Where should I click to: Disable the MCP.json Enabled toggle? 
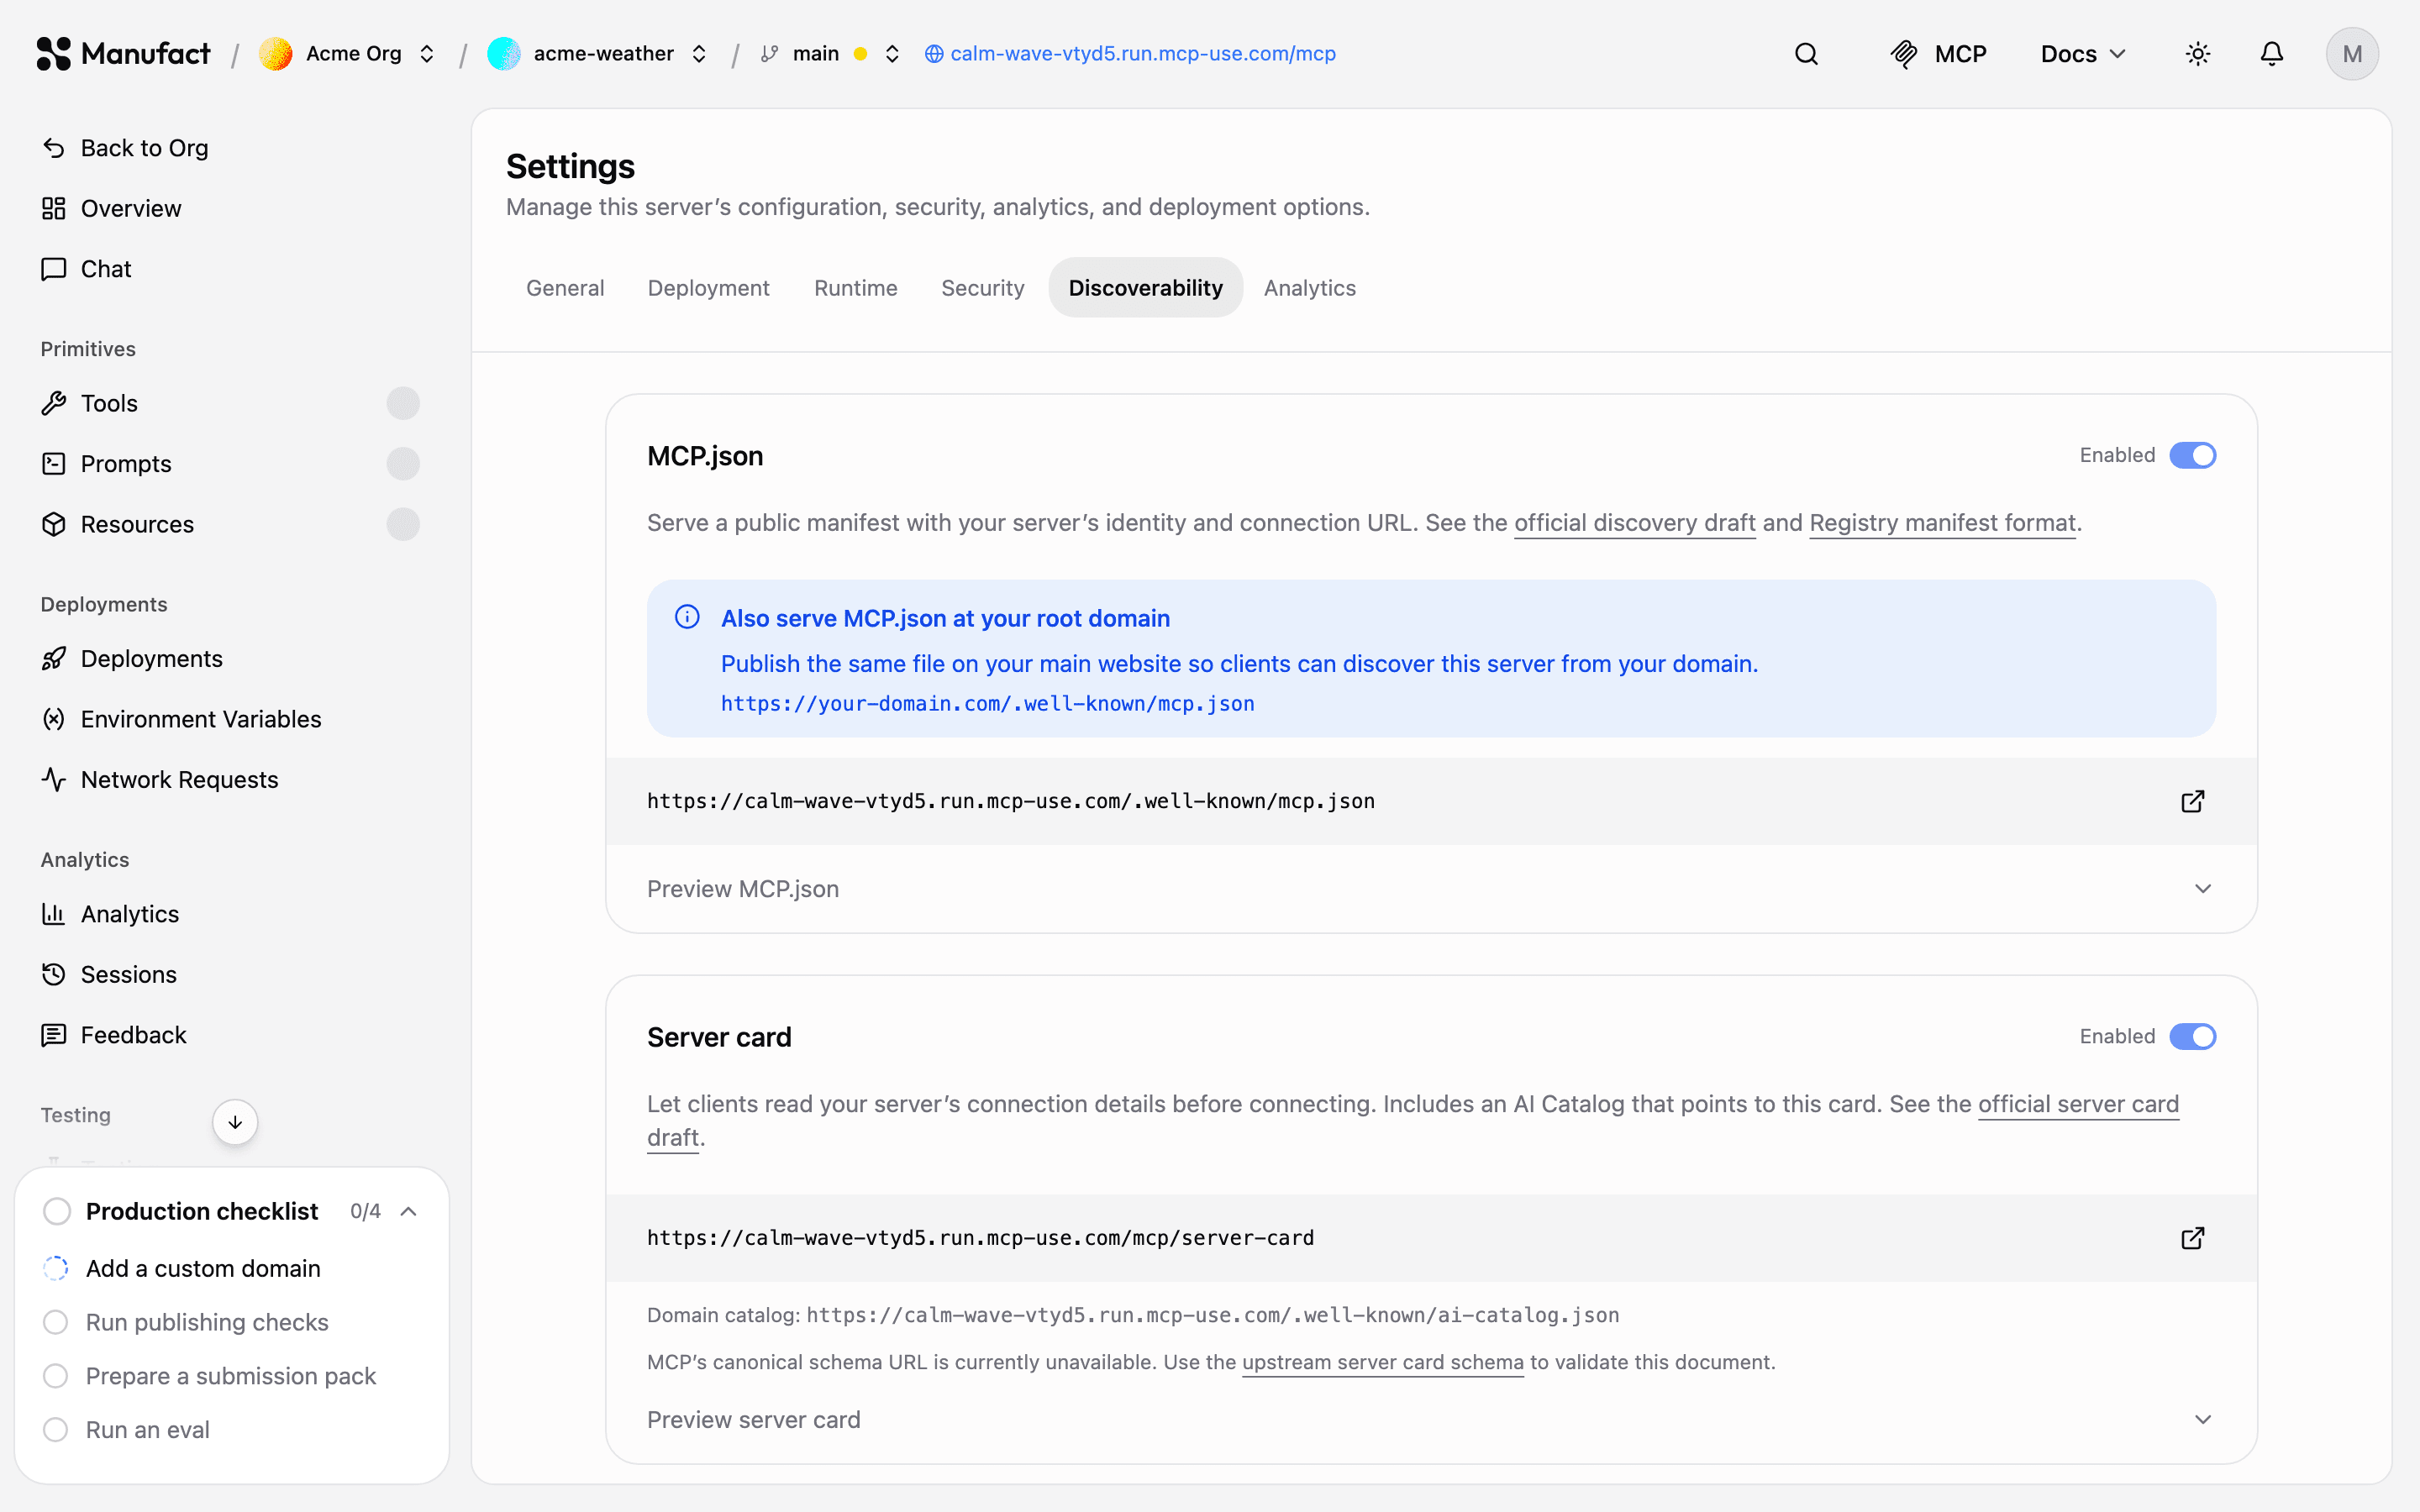pyautogui.click(x=2192, y=455)
